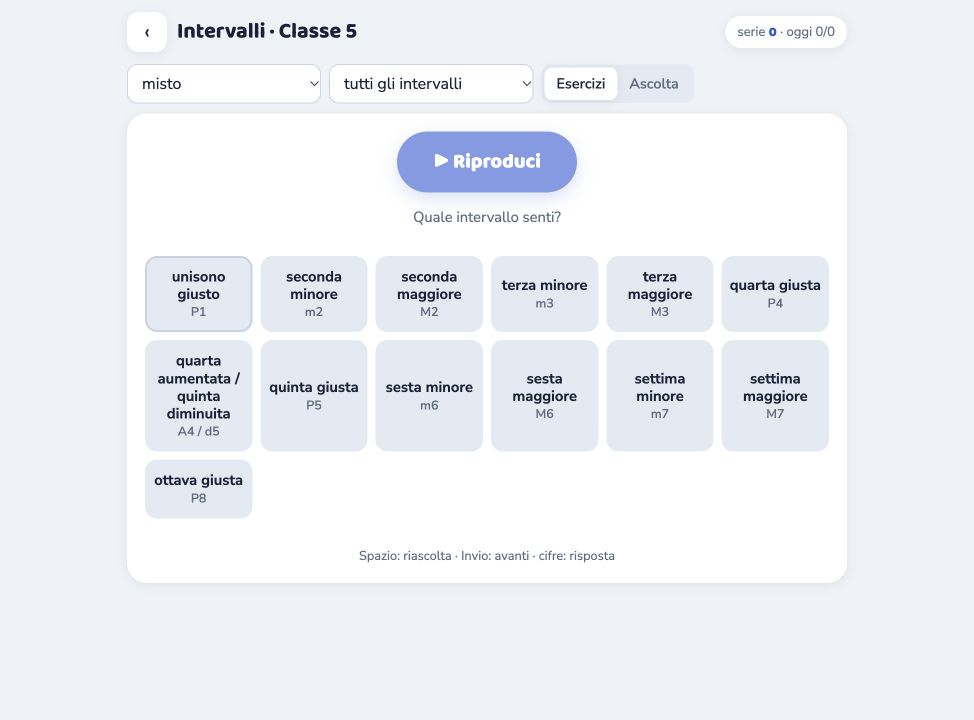Click the prompt "Quale intervallo senti?"
974x720 pixels.
[487, 217]
